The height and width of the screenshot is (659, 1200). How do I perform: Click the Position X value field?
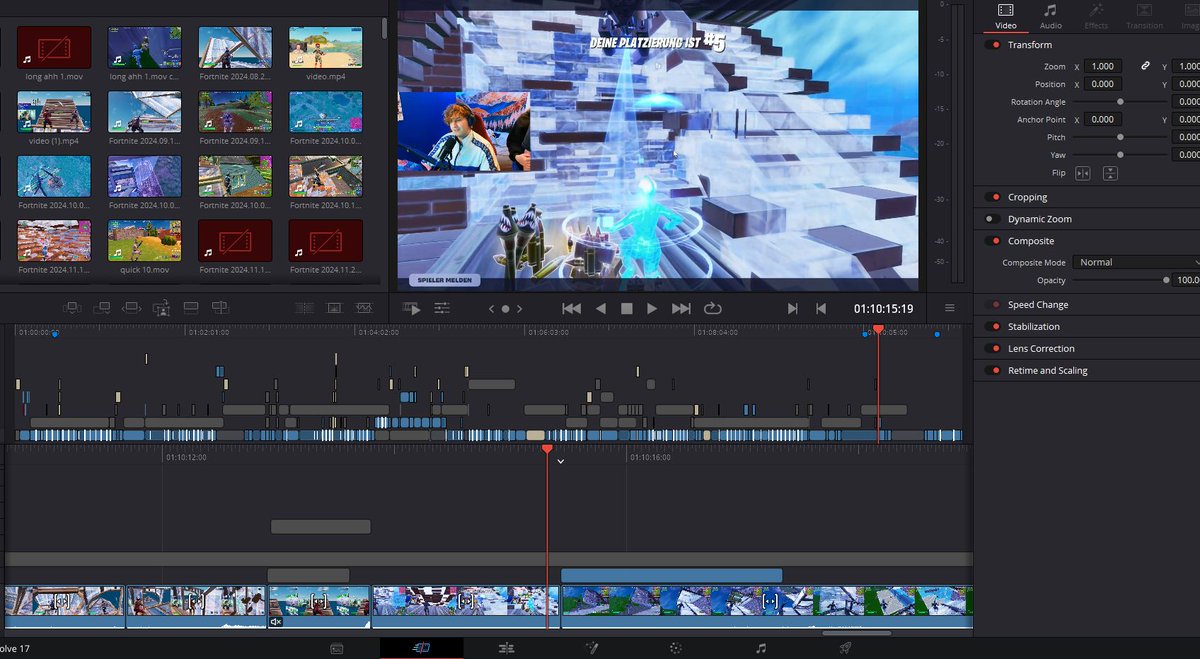tap(1102, 84)
